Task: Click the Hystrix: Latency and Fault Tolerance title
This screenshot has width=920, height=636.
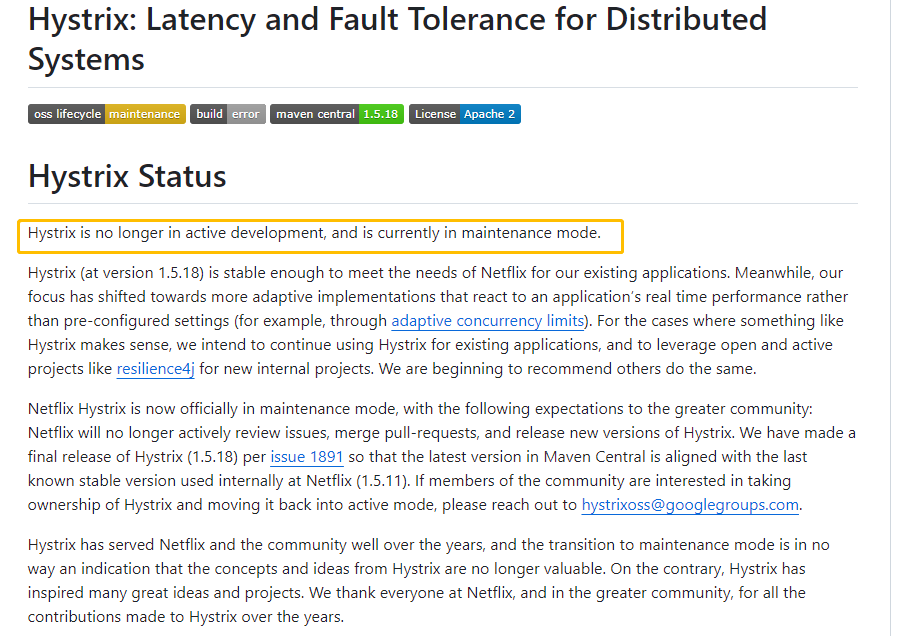Action: [398, 39]
